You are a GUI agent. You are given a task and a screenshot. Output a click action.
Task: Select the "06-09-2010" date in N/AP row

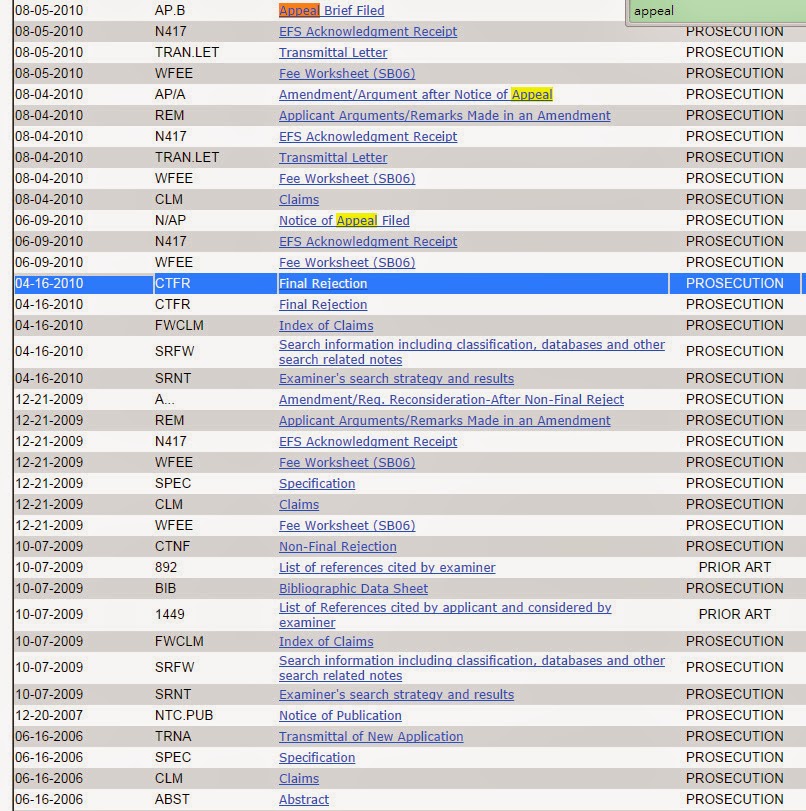tap(49, 220)
